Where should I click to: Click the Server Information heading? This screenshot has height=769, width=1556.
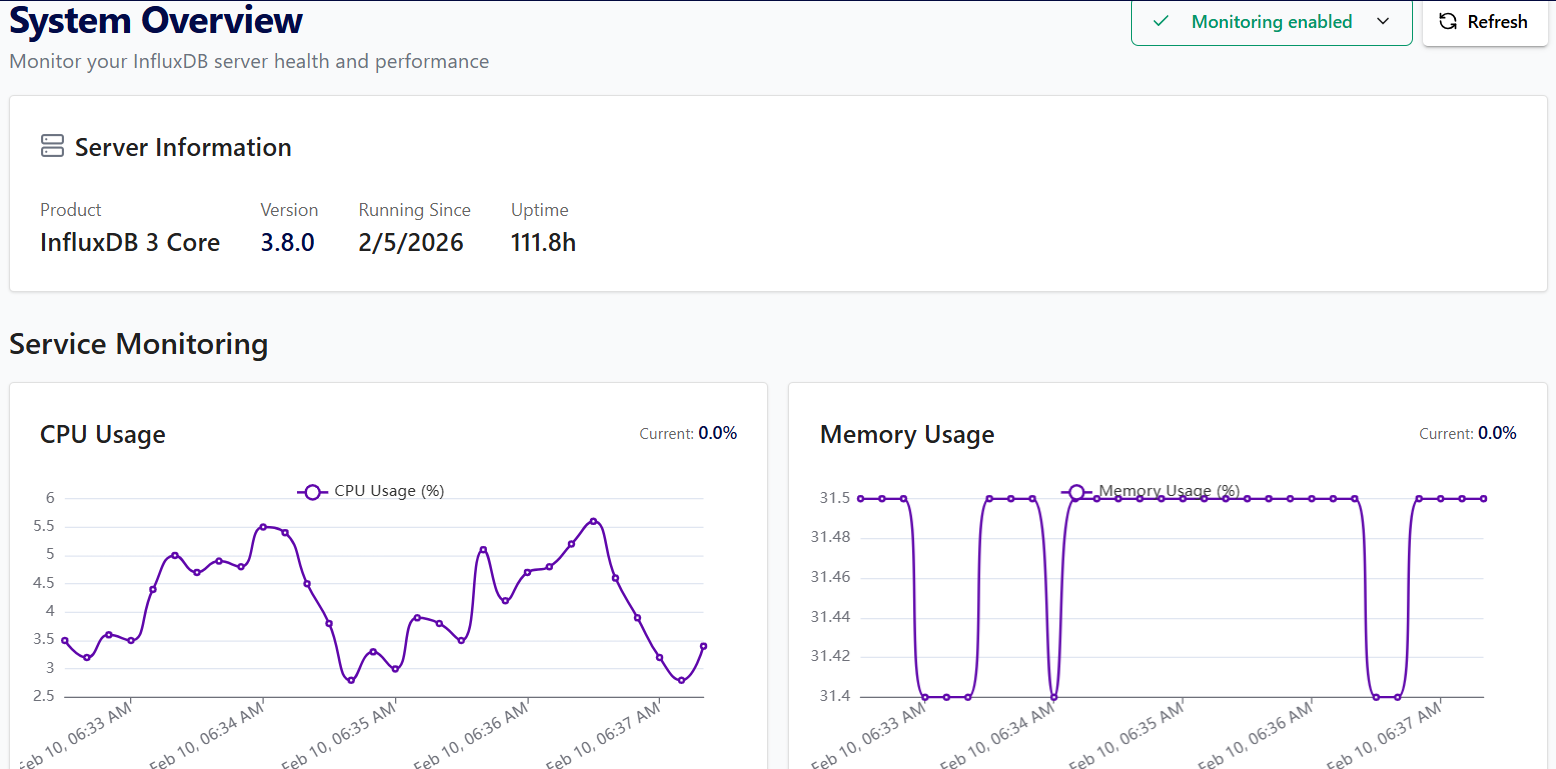[183, 147]
